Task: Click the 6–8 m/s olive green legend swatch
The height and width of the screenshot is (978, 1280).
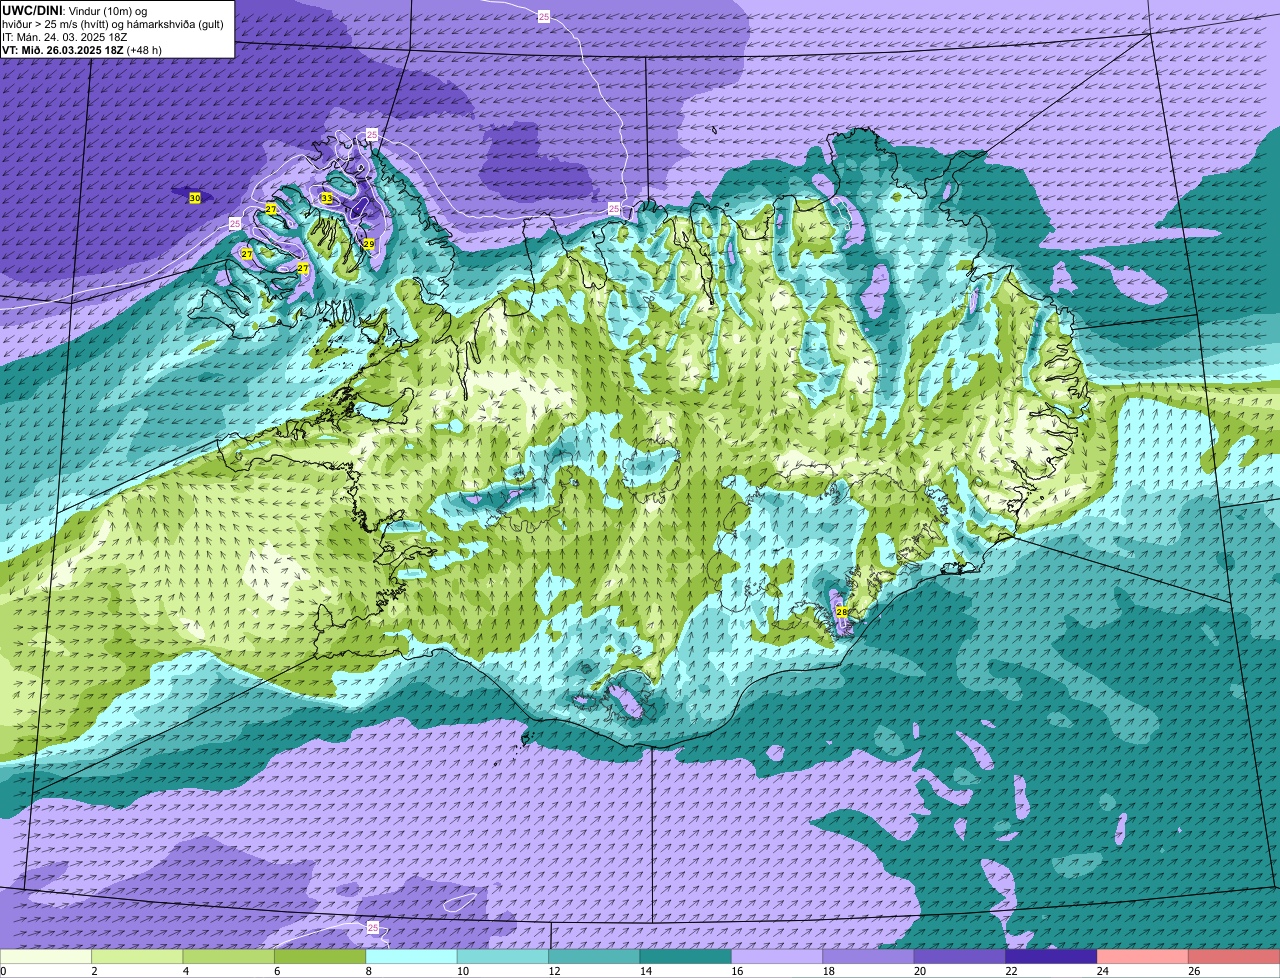Action: [320, 956]
